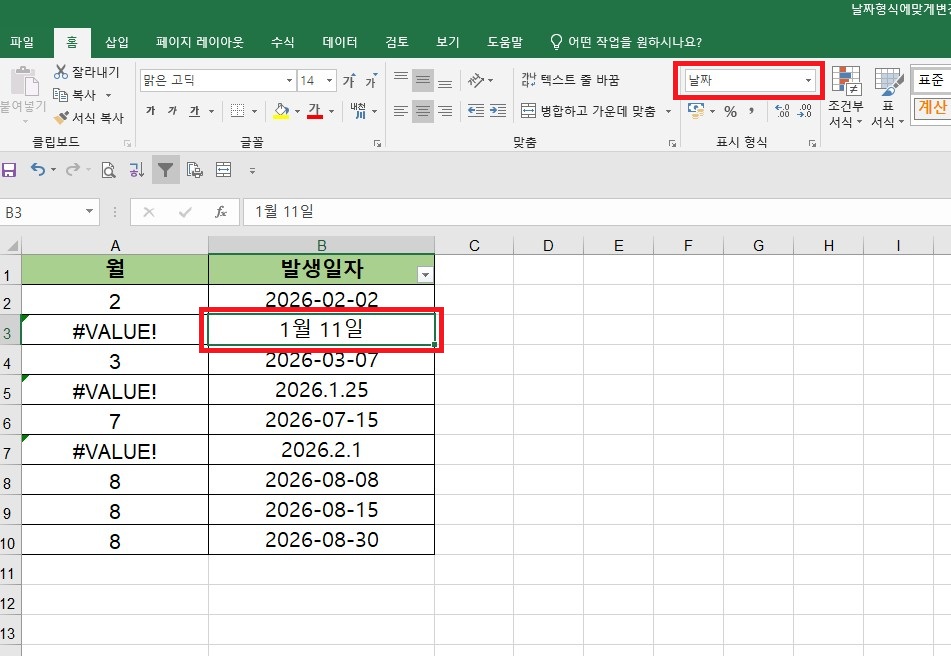Align text left
Image resolution: width=951 pixels, height=656 pixels.
pos(401,110)
